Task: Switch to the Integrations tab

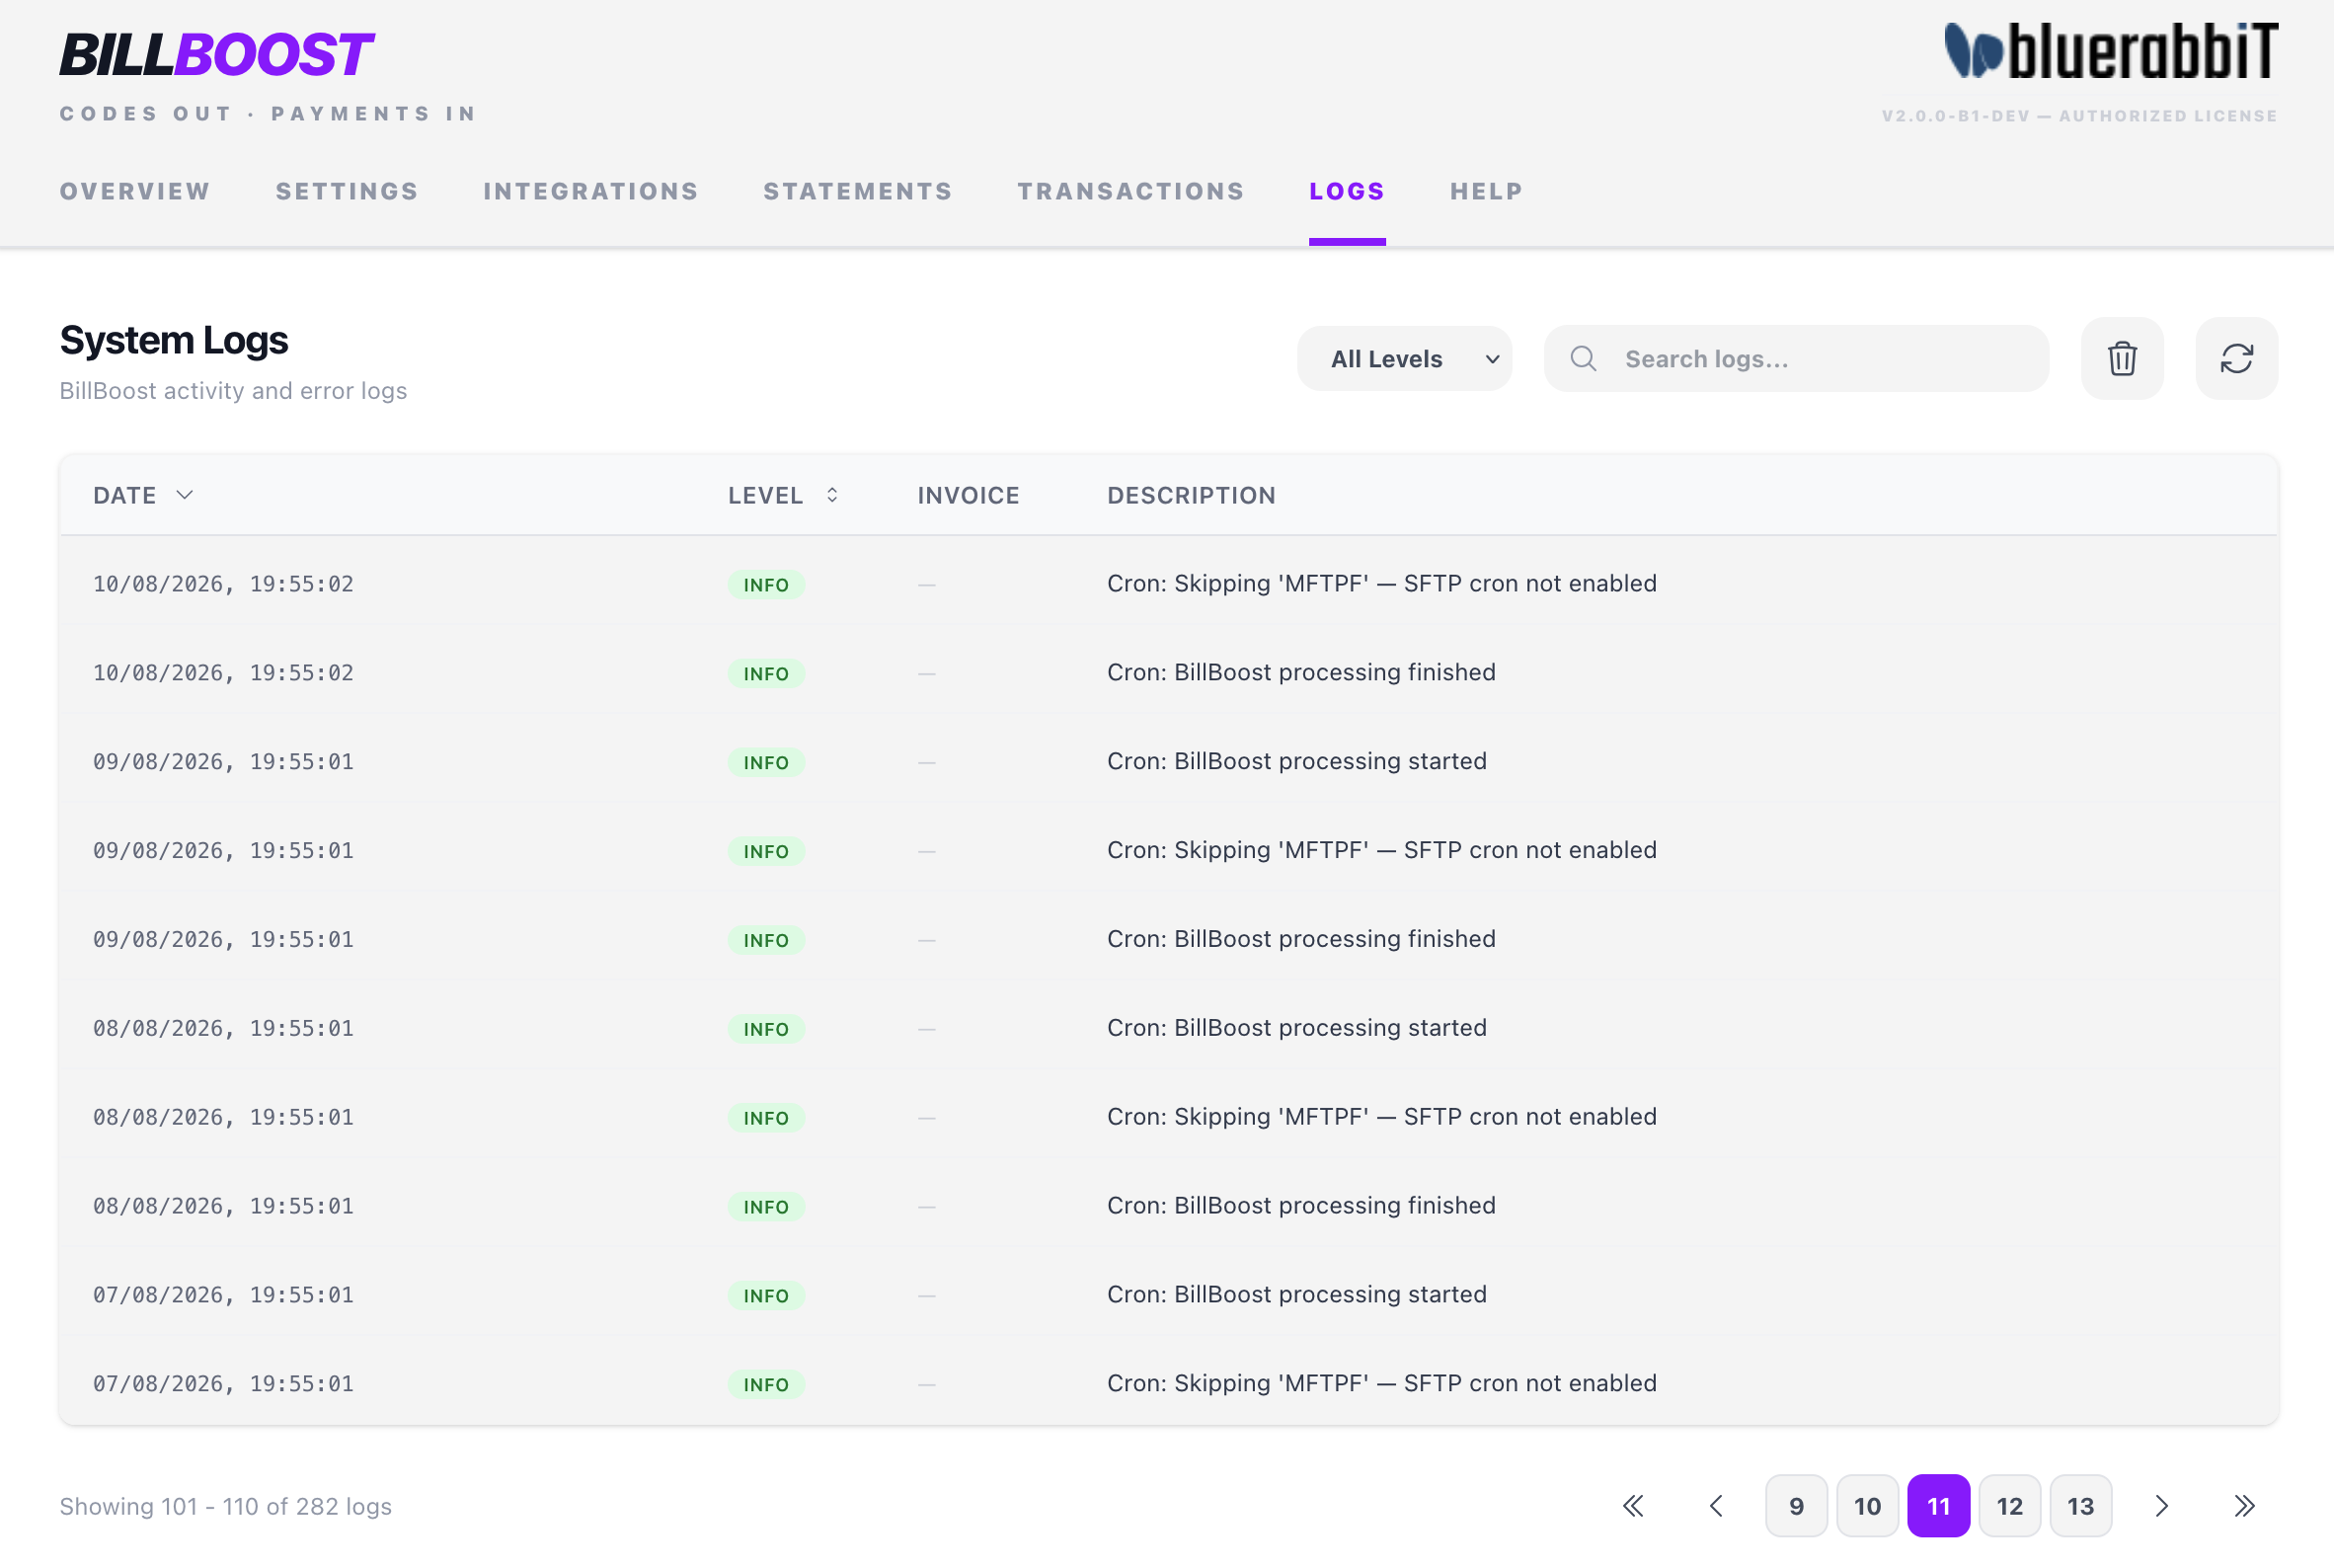Action: coord(591,191)
